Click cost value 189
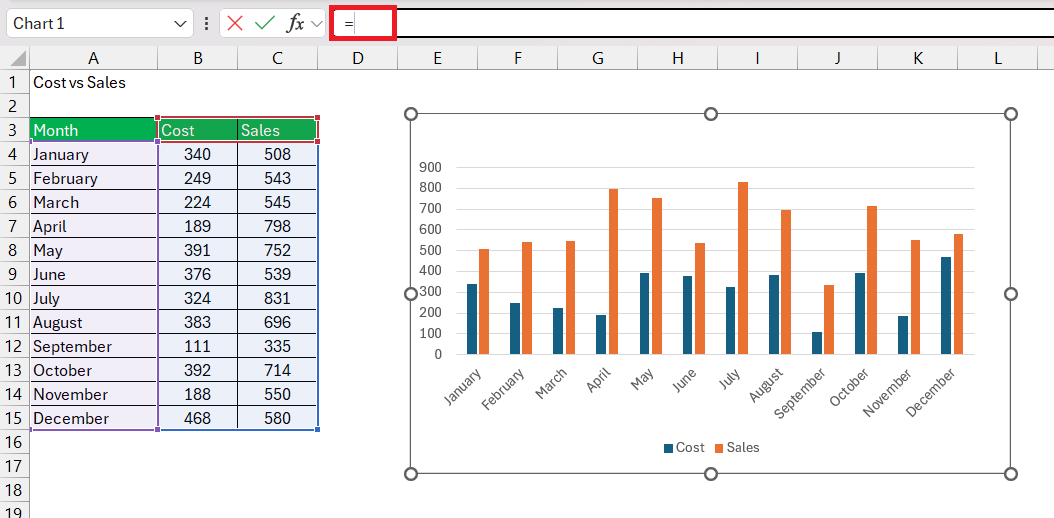The width and height of the screenshot is (1054, 518). pyautogui.click(x=198, y=226)
